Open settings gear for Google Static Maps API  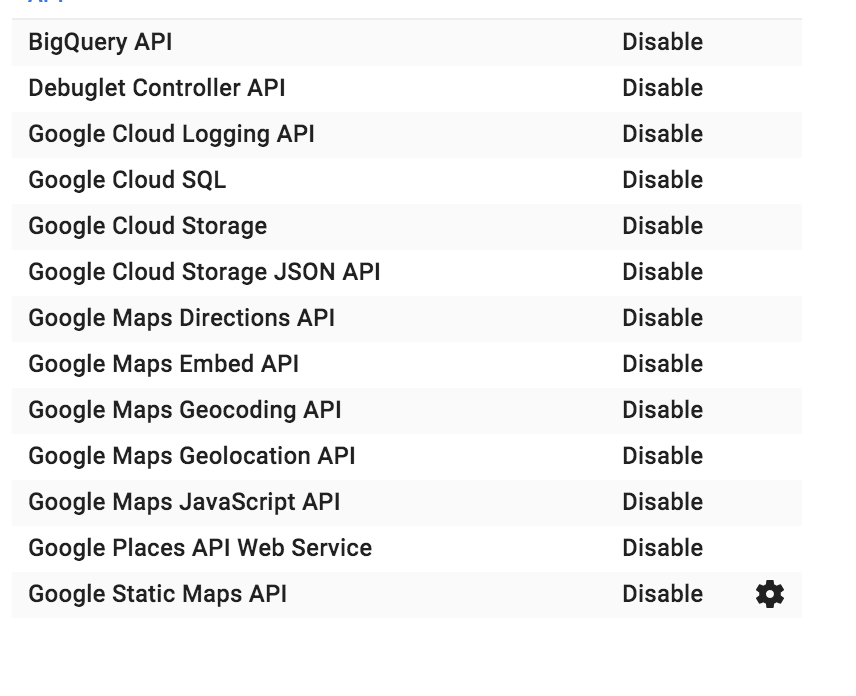770,594
